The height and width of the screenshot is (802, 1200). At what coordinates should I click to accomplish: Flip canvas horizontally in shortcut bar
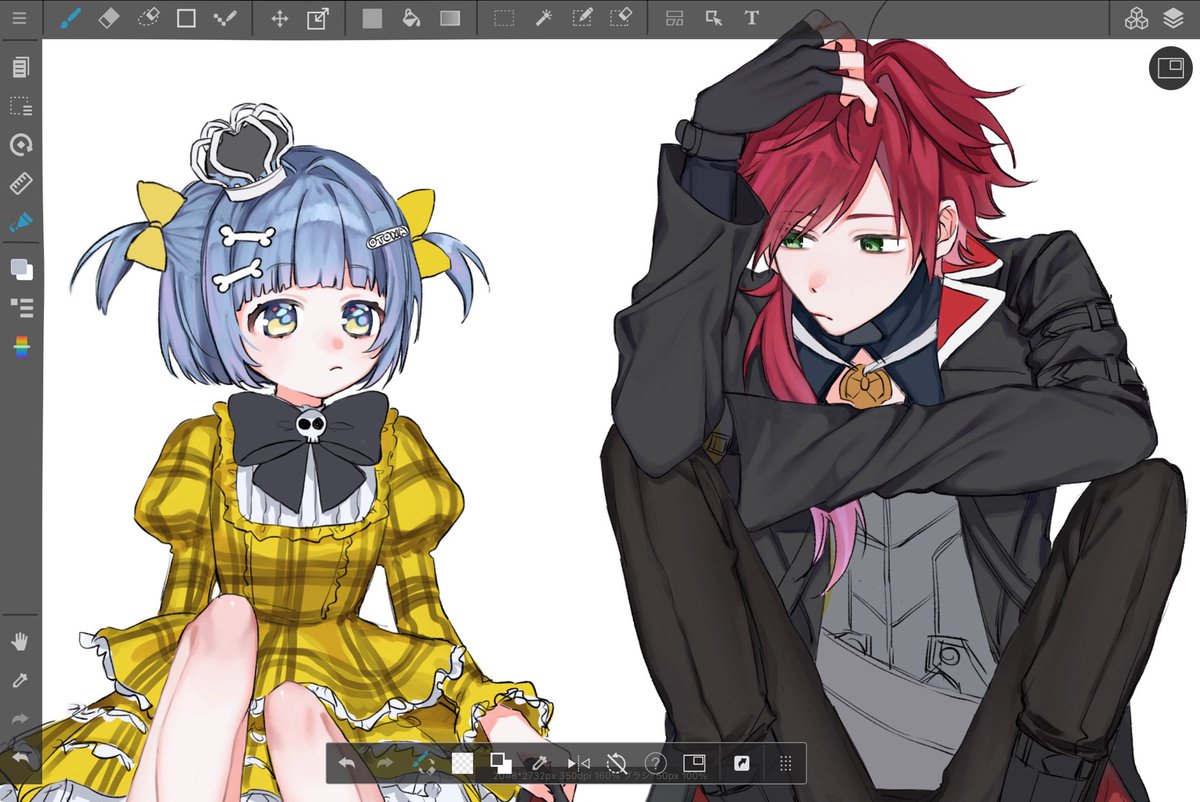[578, 763]
